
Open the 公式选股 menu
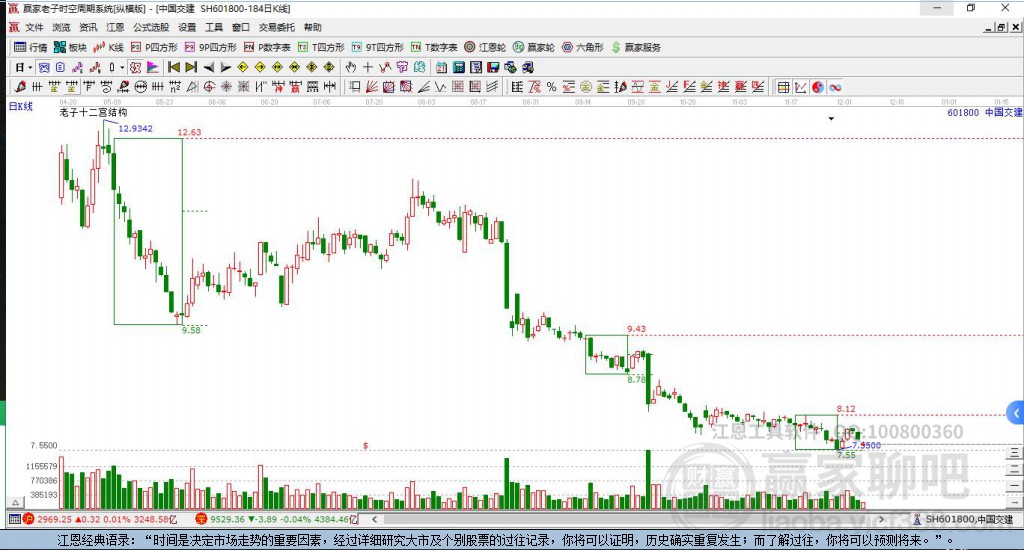coord(151,28)
